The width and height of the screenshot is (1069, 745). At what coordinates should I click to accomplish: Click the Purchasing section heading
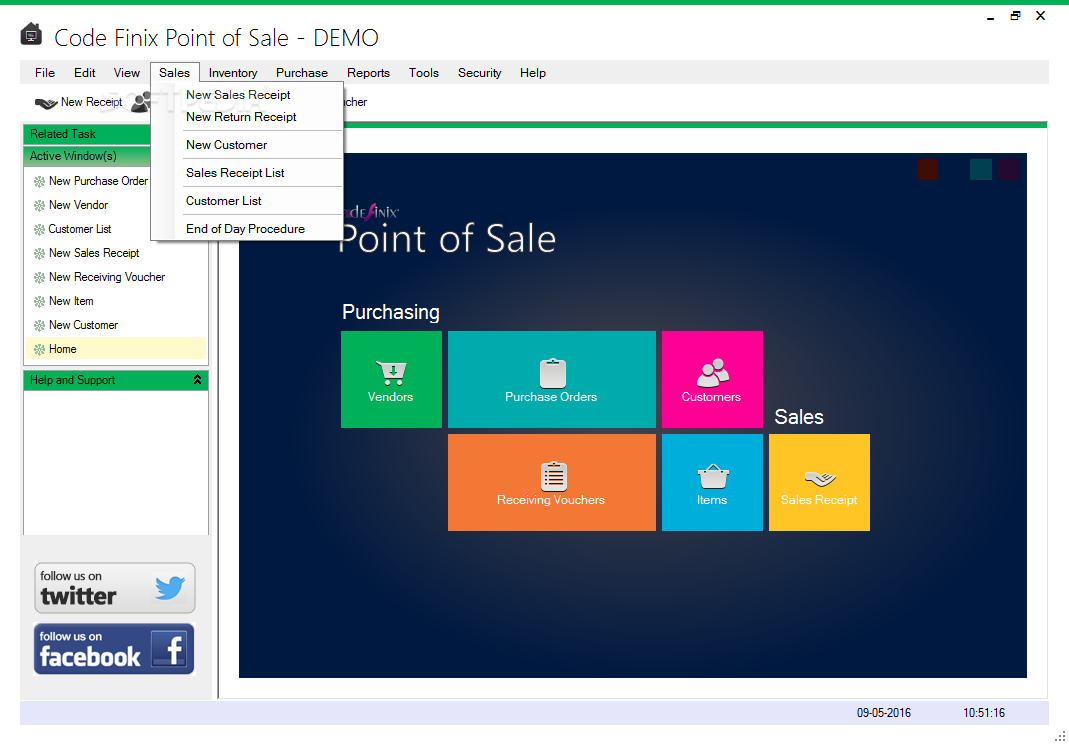click(391, 312)
